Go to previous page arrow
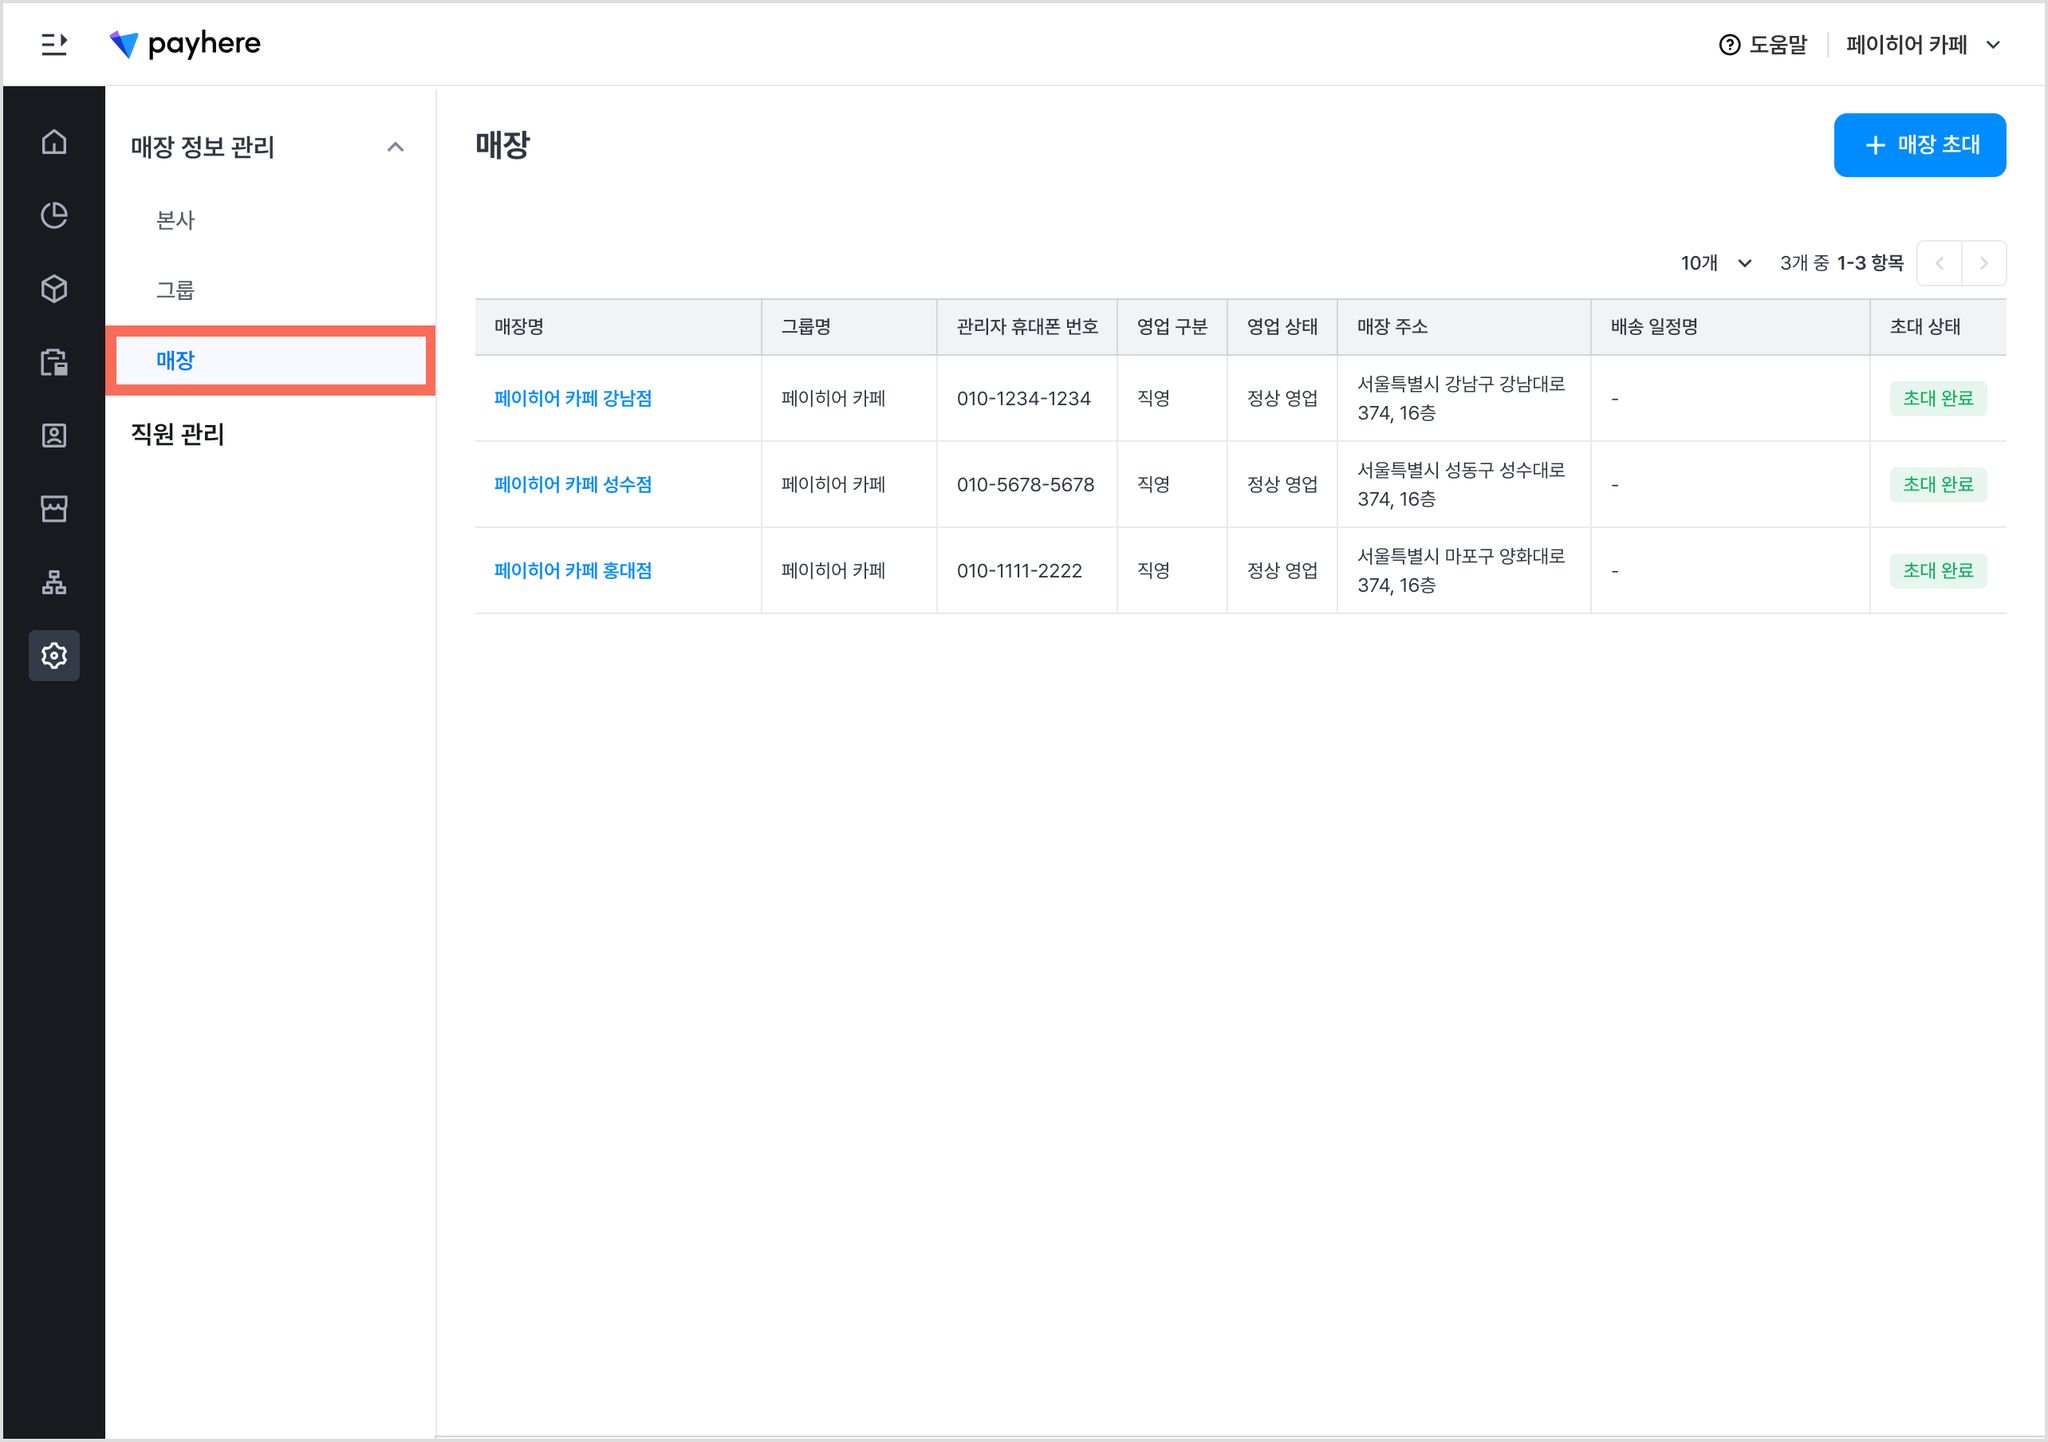This screenshot has height=1442, width=2048. point(1939,263)
